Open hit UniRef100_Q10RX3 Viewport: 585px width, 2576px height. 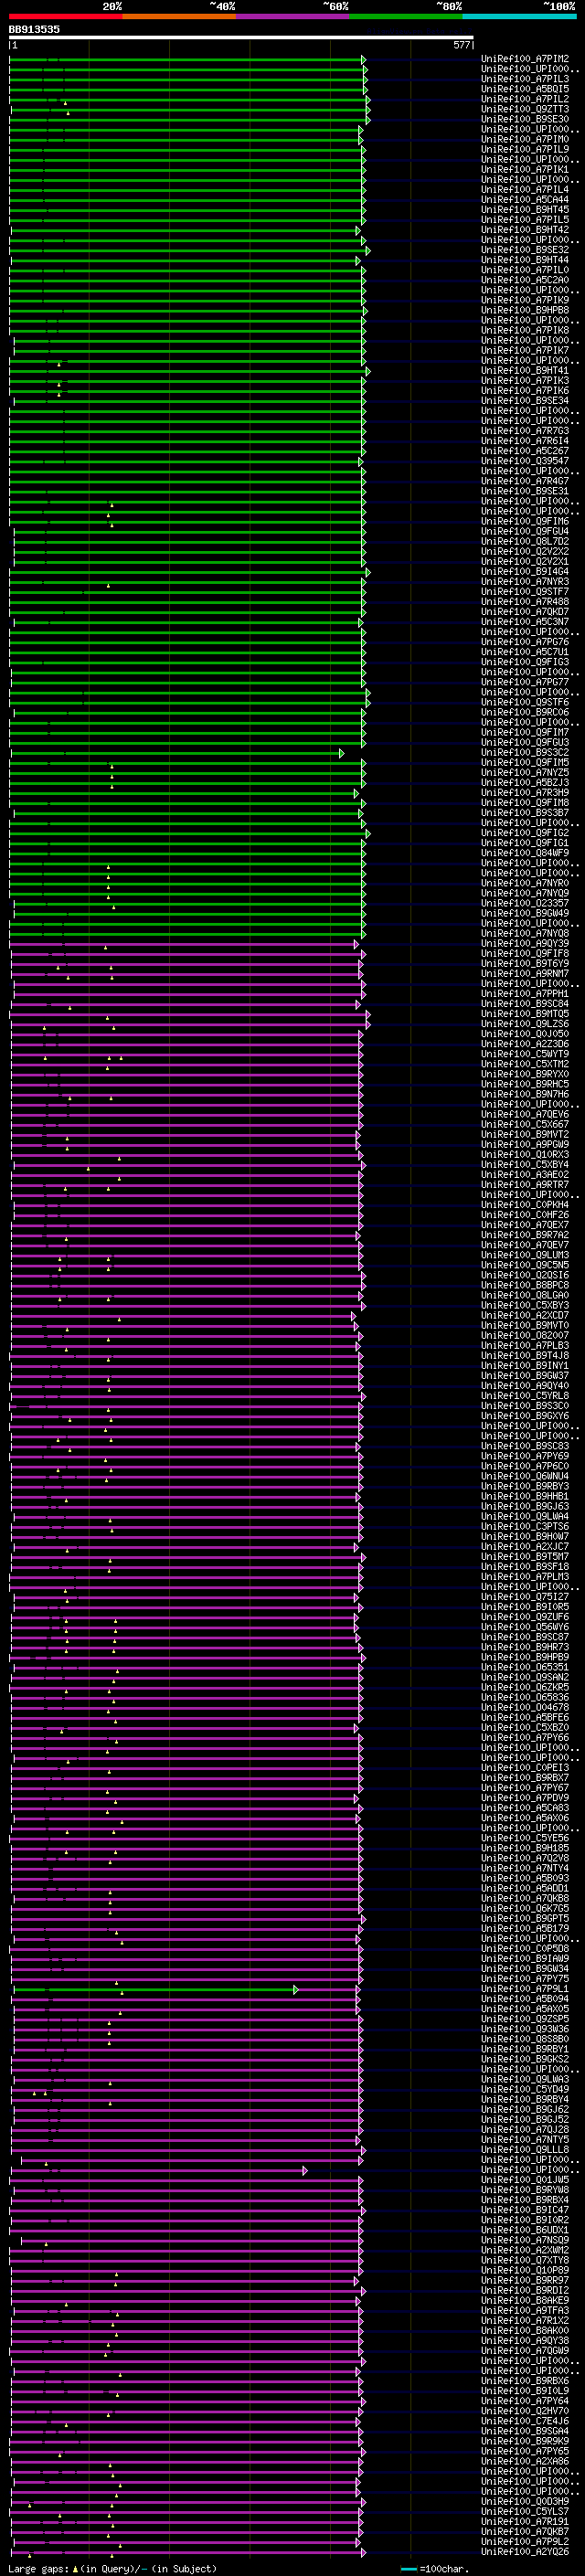[525, 1154]
